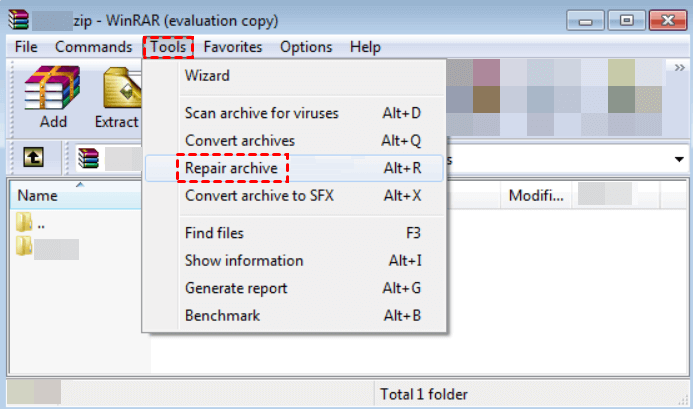This screenshot has width=693, height=409.
Task: Select Show information menu entry
Action: [x=294, y=260]
